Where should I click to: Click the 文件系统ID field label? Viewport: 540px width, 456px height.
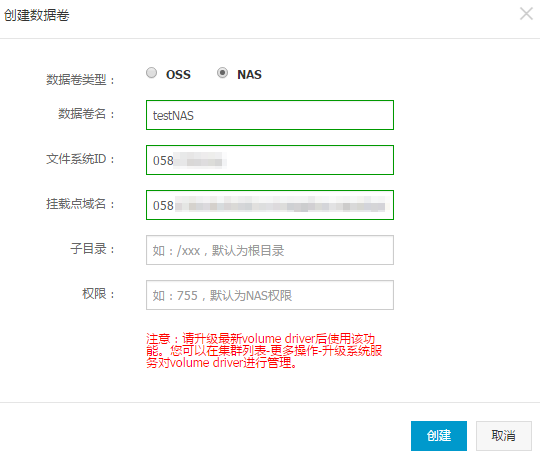pyautogui.click(x=80, y=159)
